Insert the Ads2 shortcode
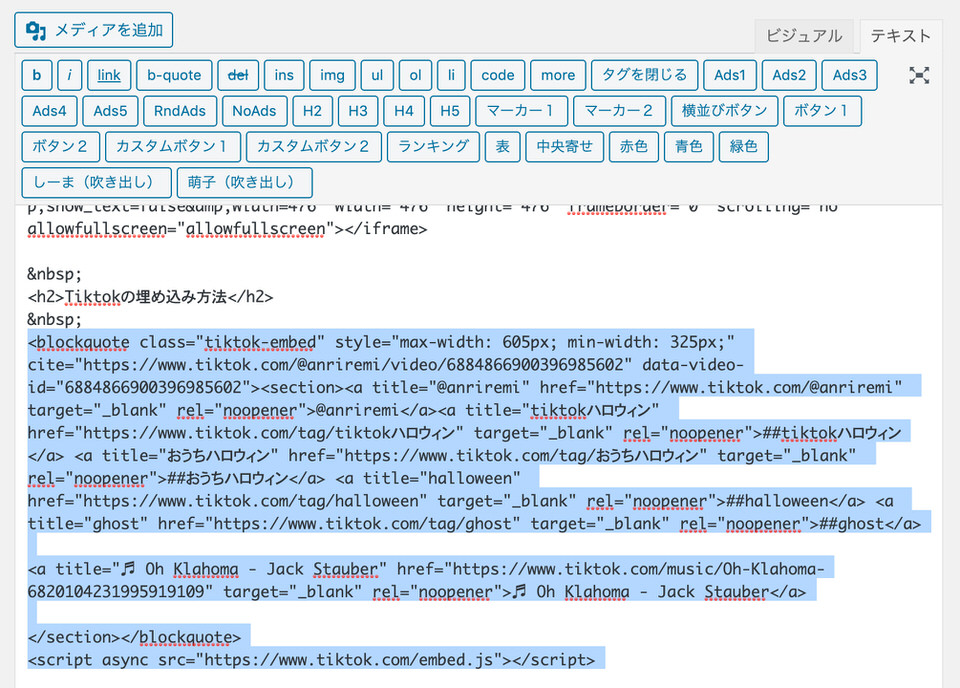This screenshot has width=960, height=688. click(x=789, y=75)
